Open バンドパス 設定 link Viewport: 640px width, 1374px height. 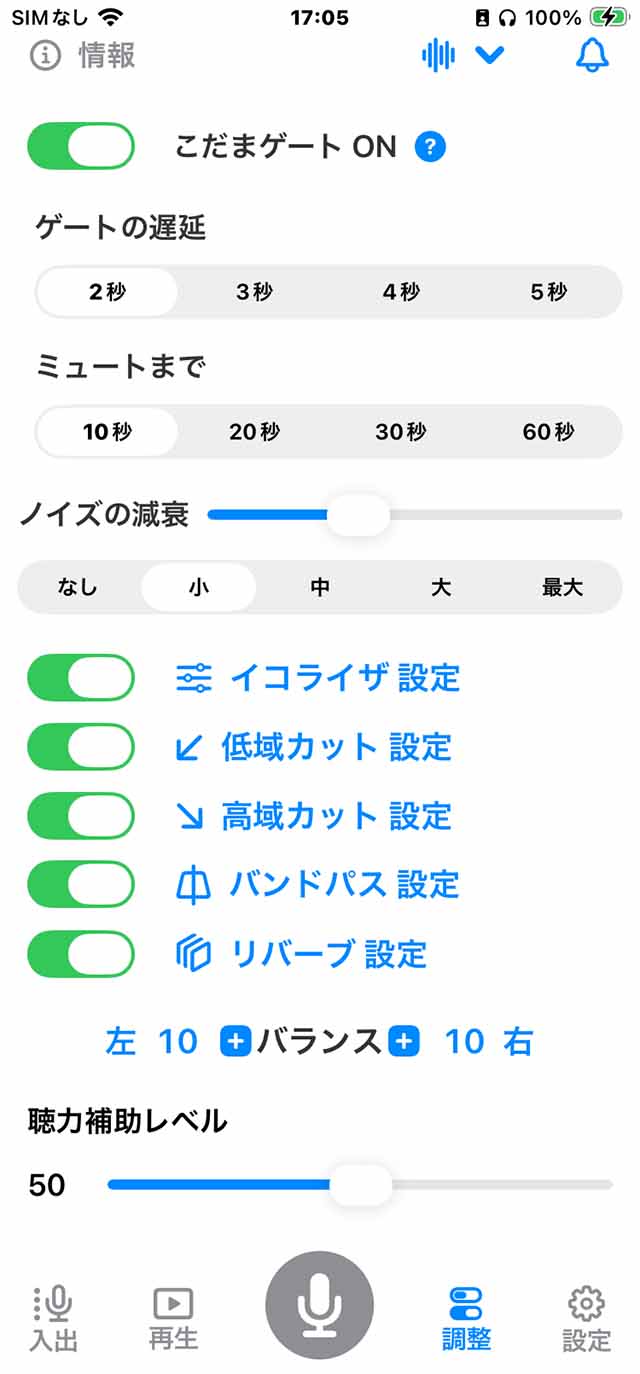coord(343,885)
